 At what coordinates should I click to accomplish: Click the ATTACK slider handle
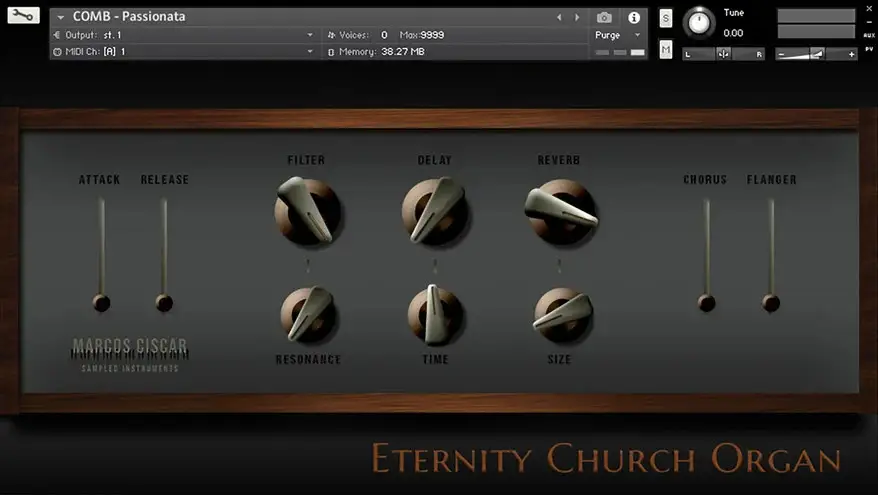(101, 303)
